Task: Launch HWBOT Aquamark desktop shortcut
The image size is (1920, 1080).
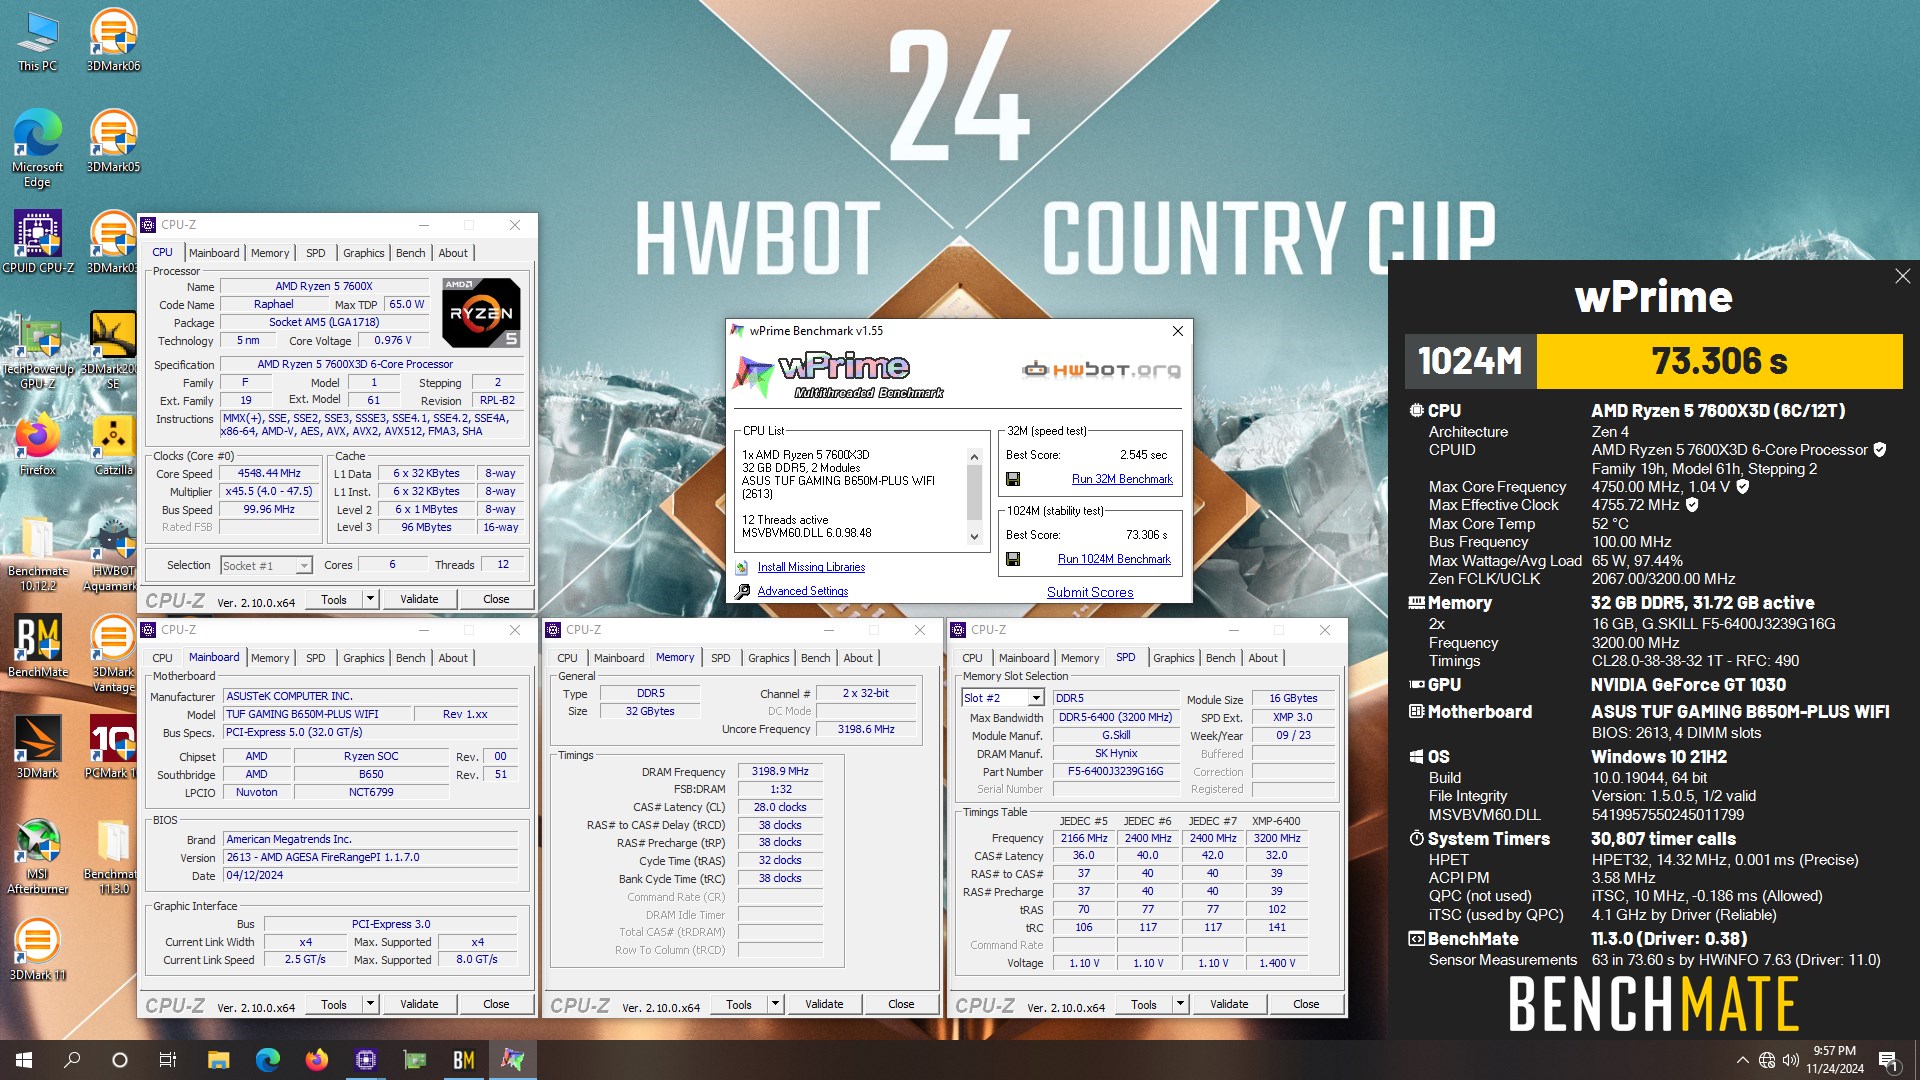Action: coord(111,553)
